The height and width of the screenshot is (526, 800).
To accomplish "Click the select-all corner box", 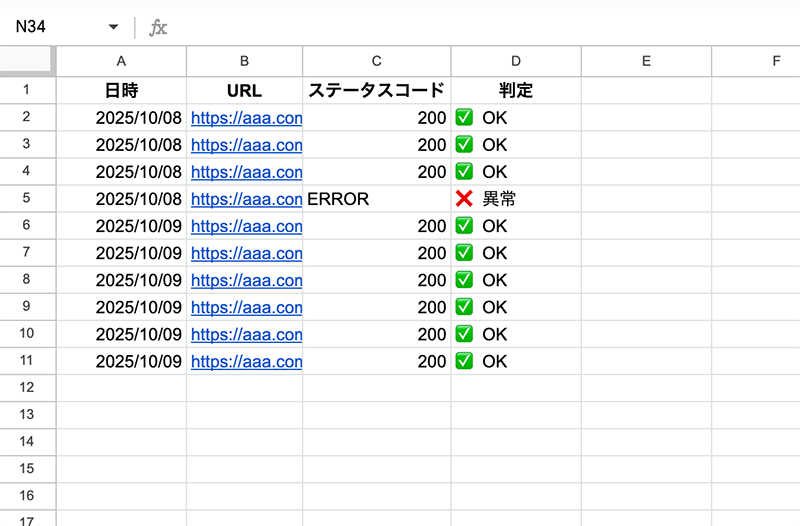I will coord(28,62).
